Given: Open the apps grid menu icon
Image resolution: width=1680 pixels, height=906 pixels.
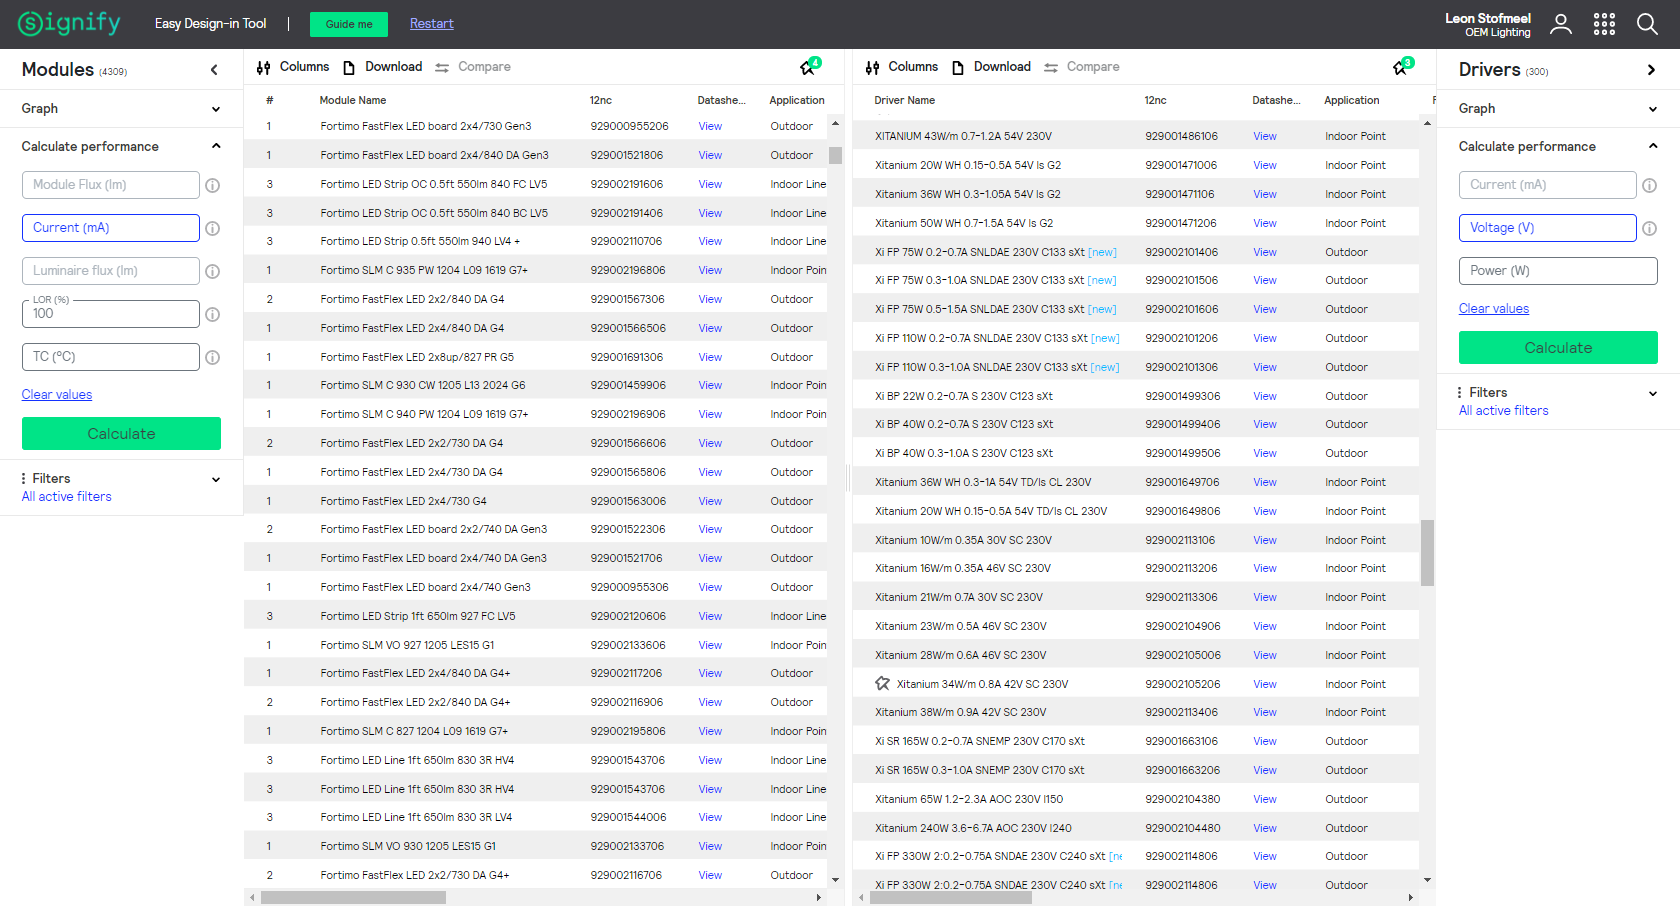Looking at the screenshot, I should click(1604, 24).
